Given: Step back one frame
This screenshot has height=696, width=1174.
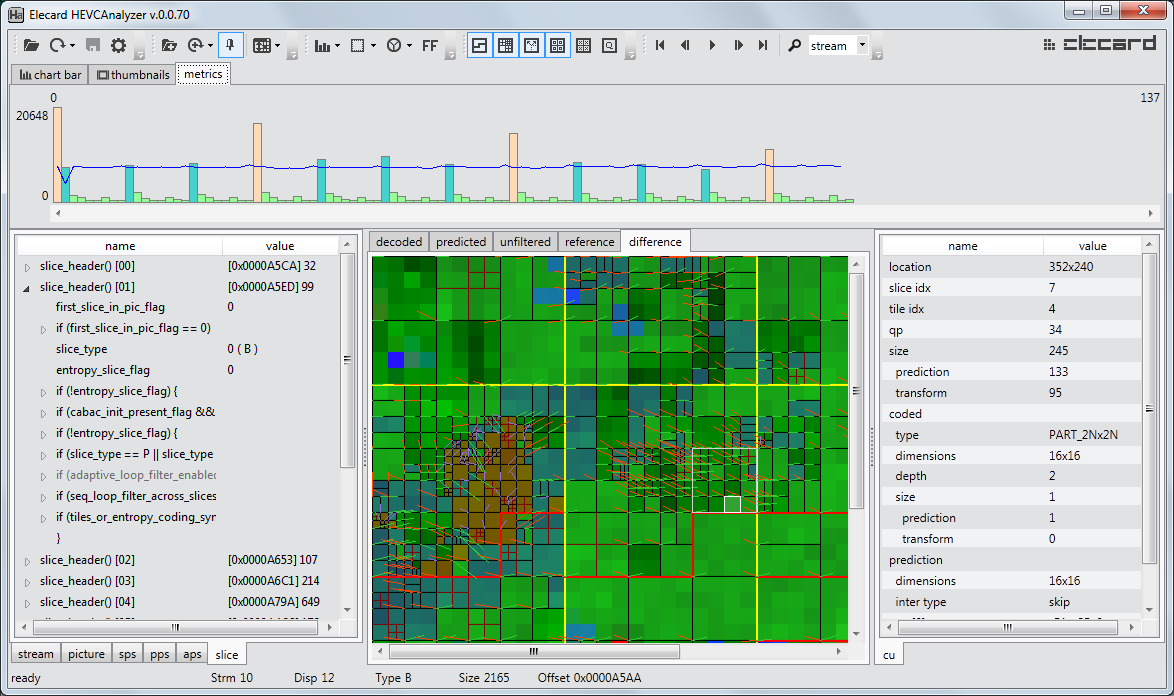Looking at the screenshot, I should 685,46.
